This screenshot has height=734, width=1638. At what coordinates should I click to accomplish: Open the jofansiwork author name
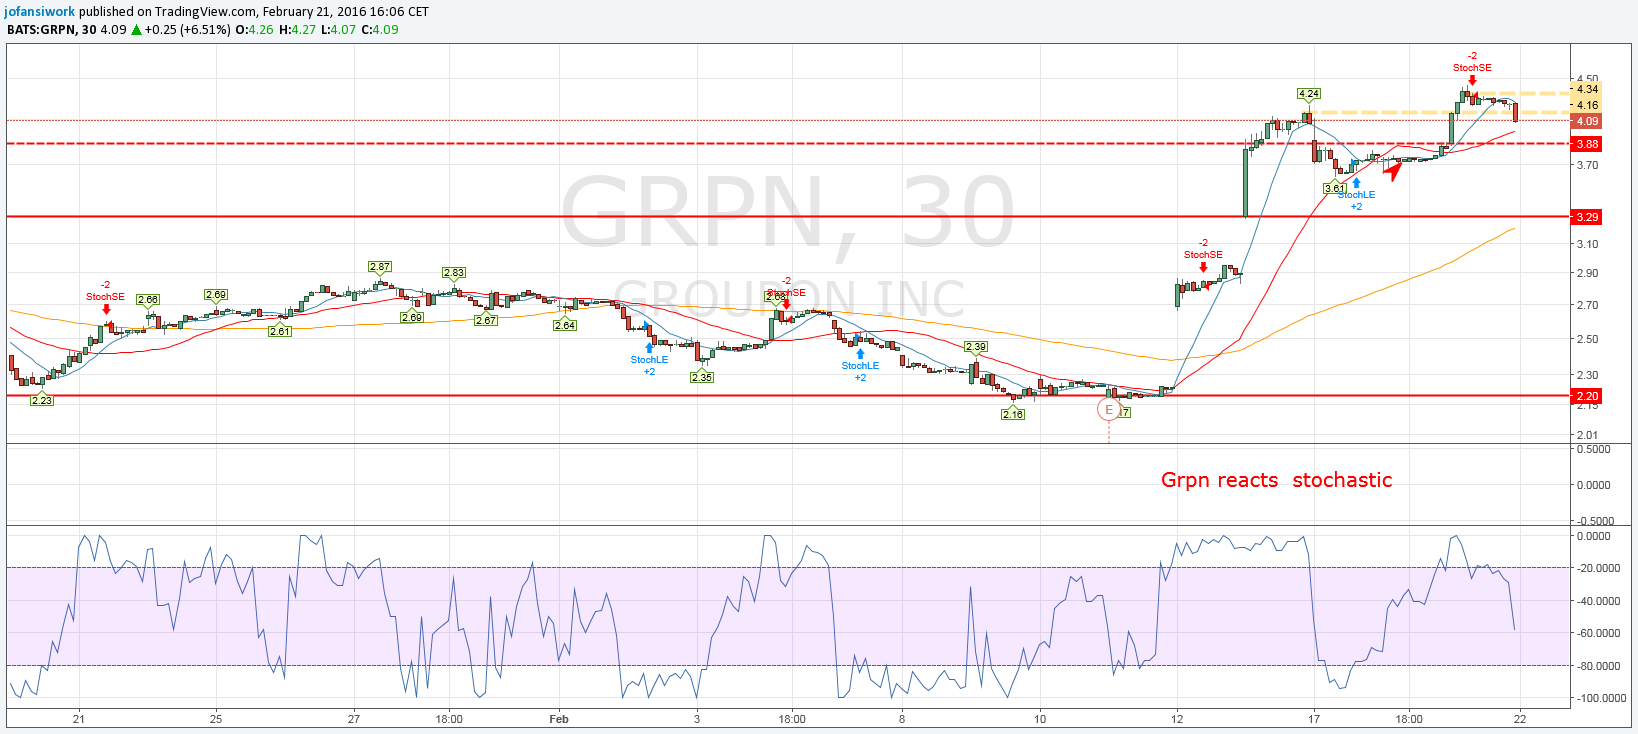pyautogui.click(x=41, y=12)
